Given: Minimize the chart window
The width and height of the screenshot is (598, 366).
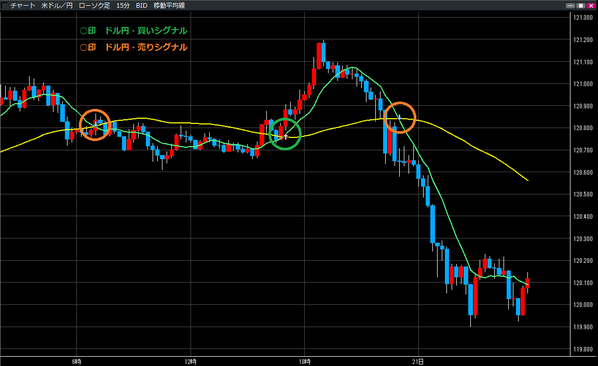Looking at the screenshot, I should point(570,6).
